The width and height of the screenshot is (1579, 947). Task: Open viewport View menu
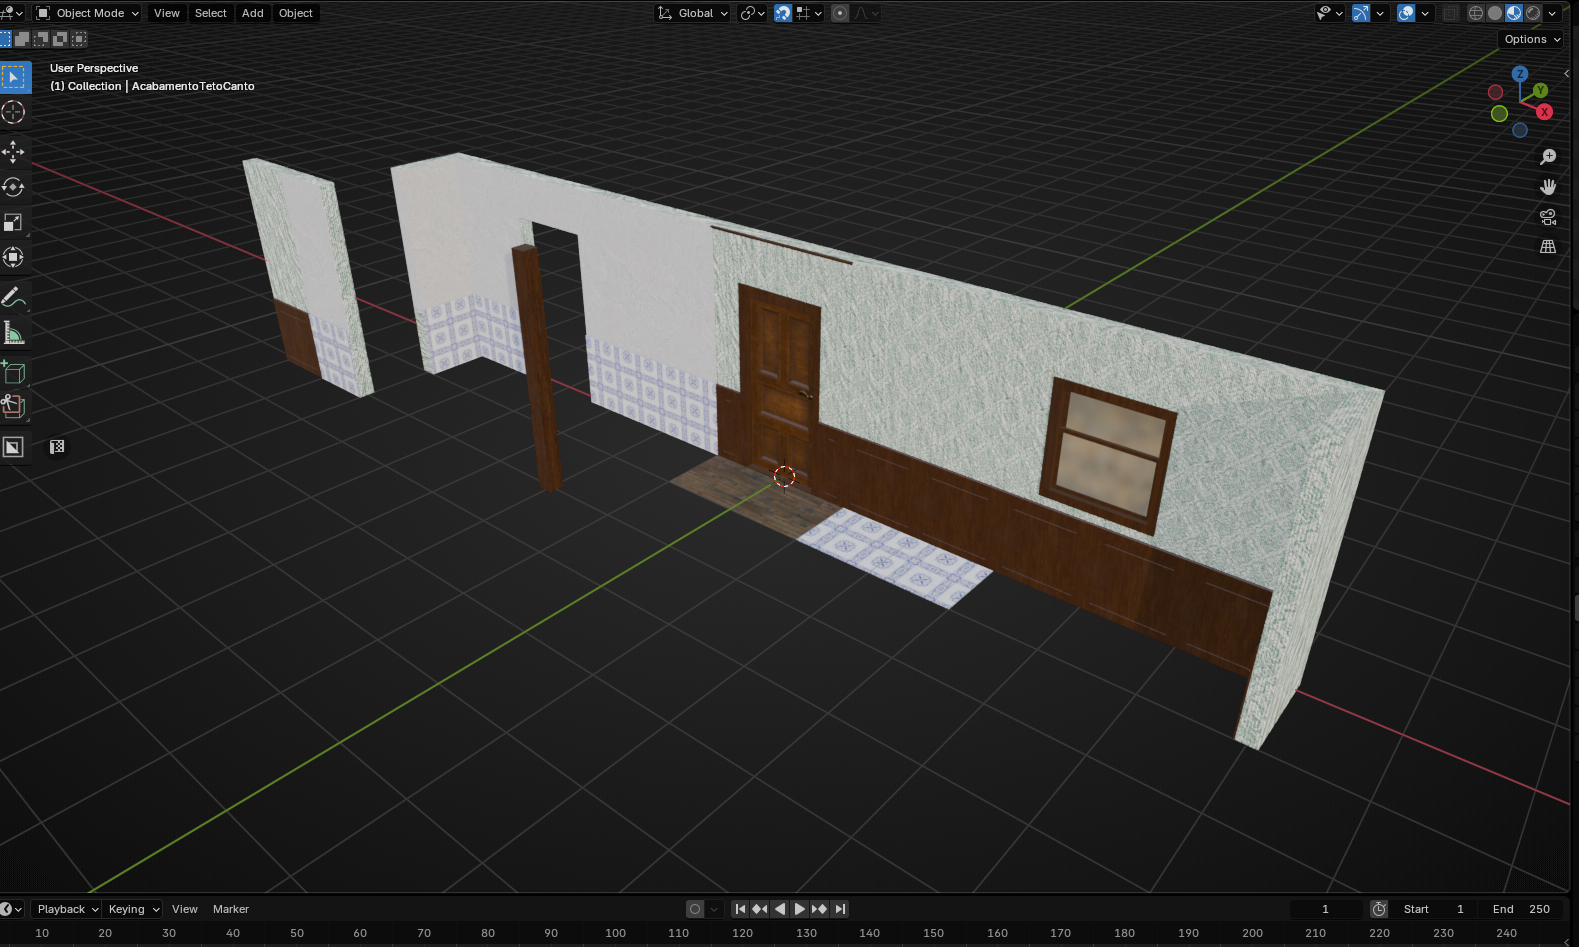click(167, 13)
